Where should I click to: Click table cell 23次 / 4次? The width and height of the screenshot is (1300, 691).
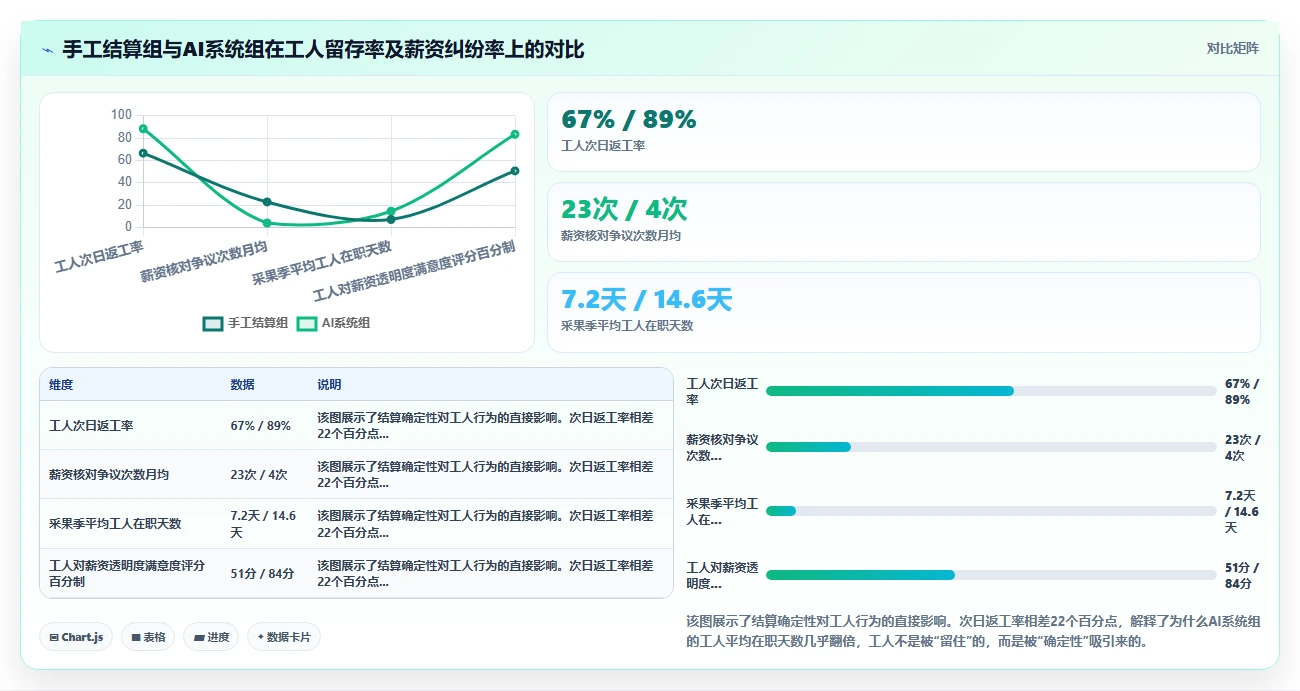pos(259,475)
